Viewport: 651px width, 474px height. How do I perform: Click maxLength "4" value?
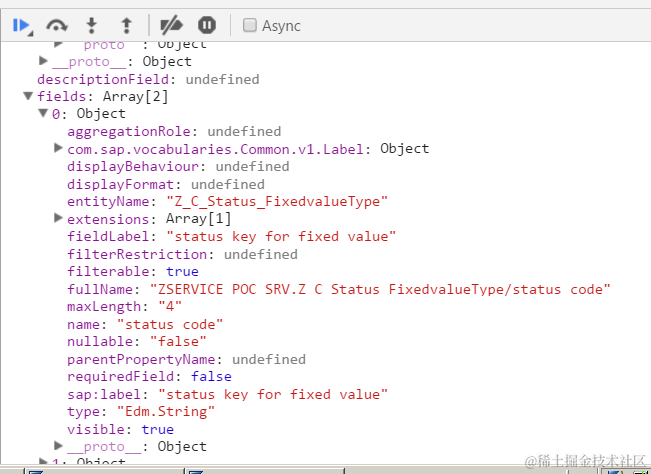[x=170, y=307]
